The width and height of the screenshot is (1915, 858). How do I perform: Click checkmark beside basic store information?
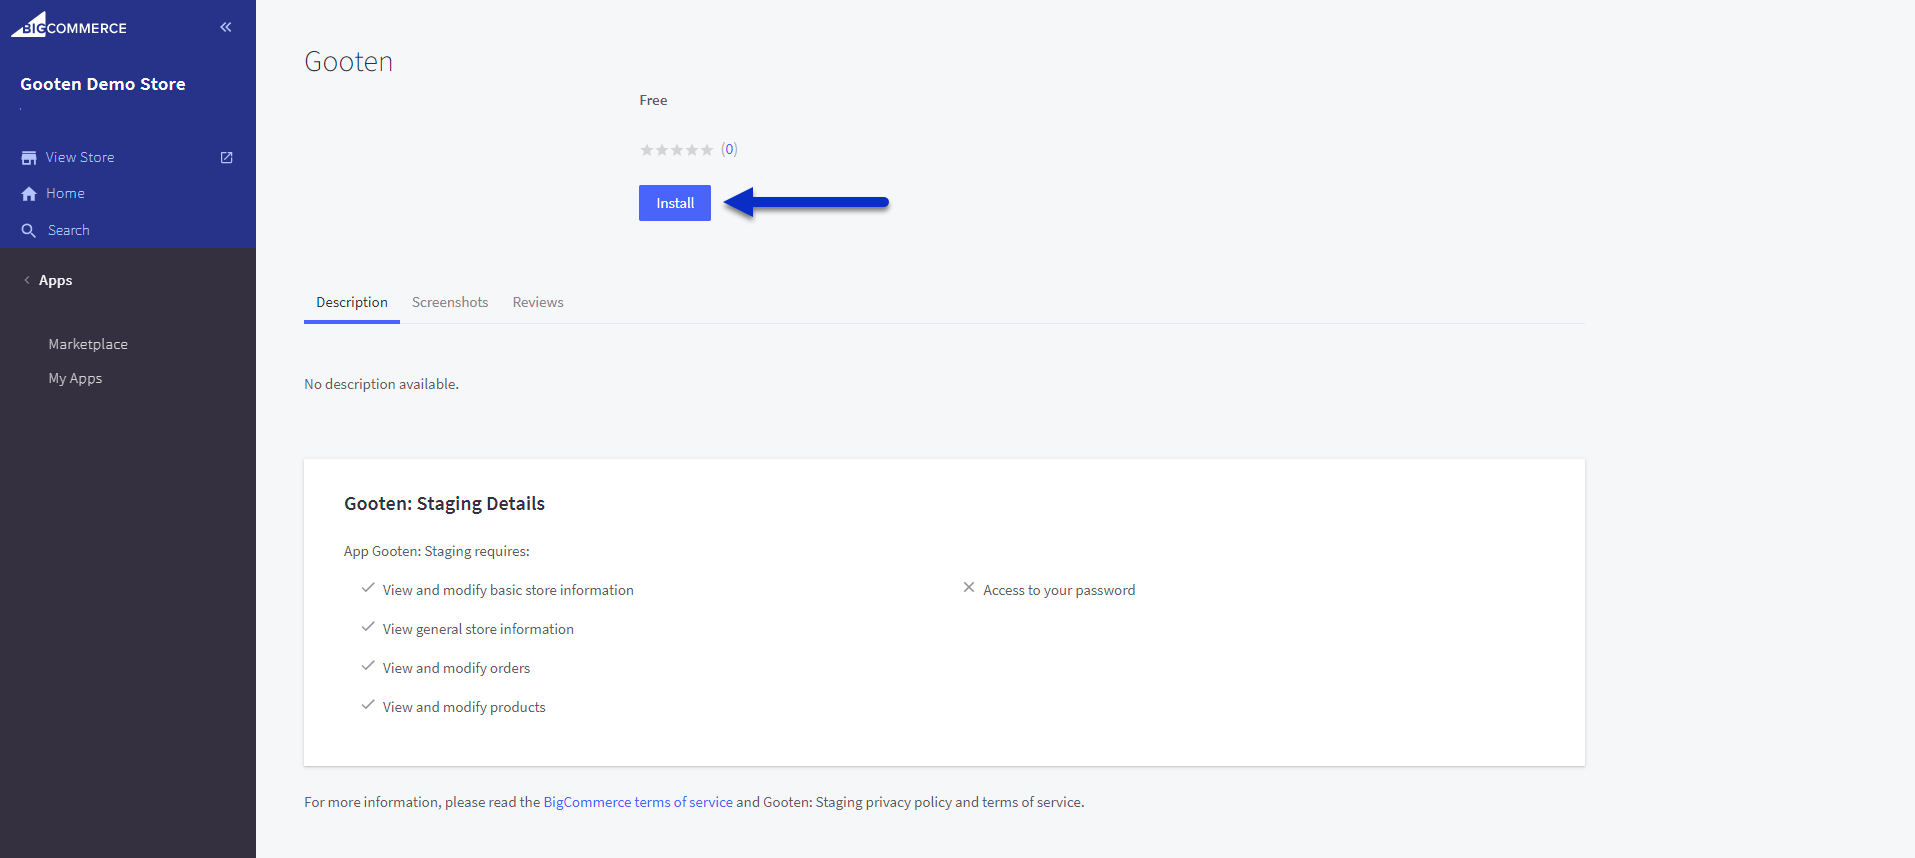[368, 588]
